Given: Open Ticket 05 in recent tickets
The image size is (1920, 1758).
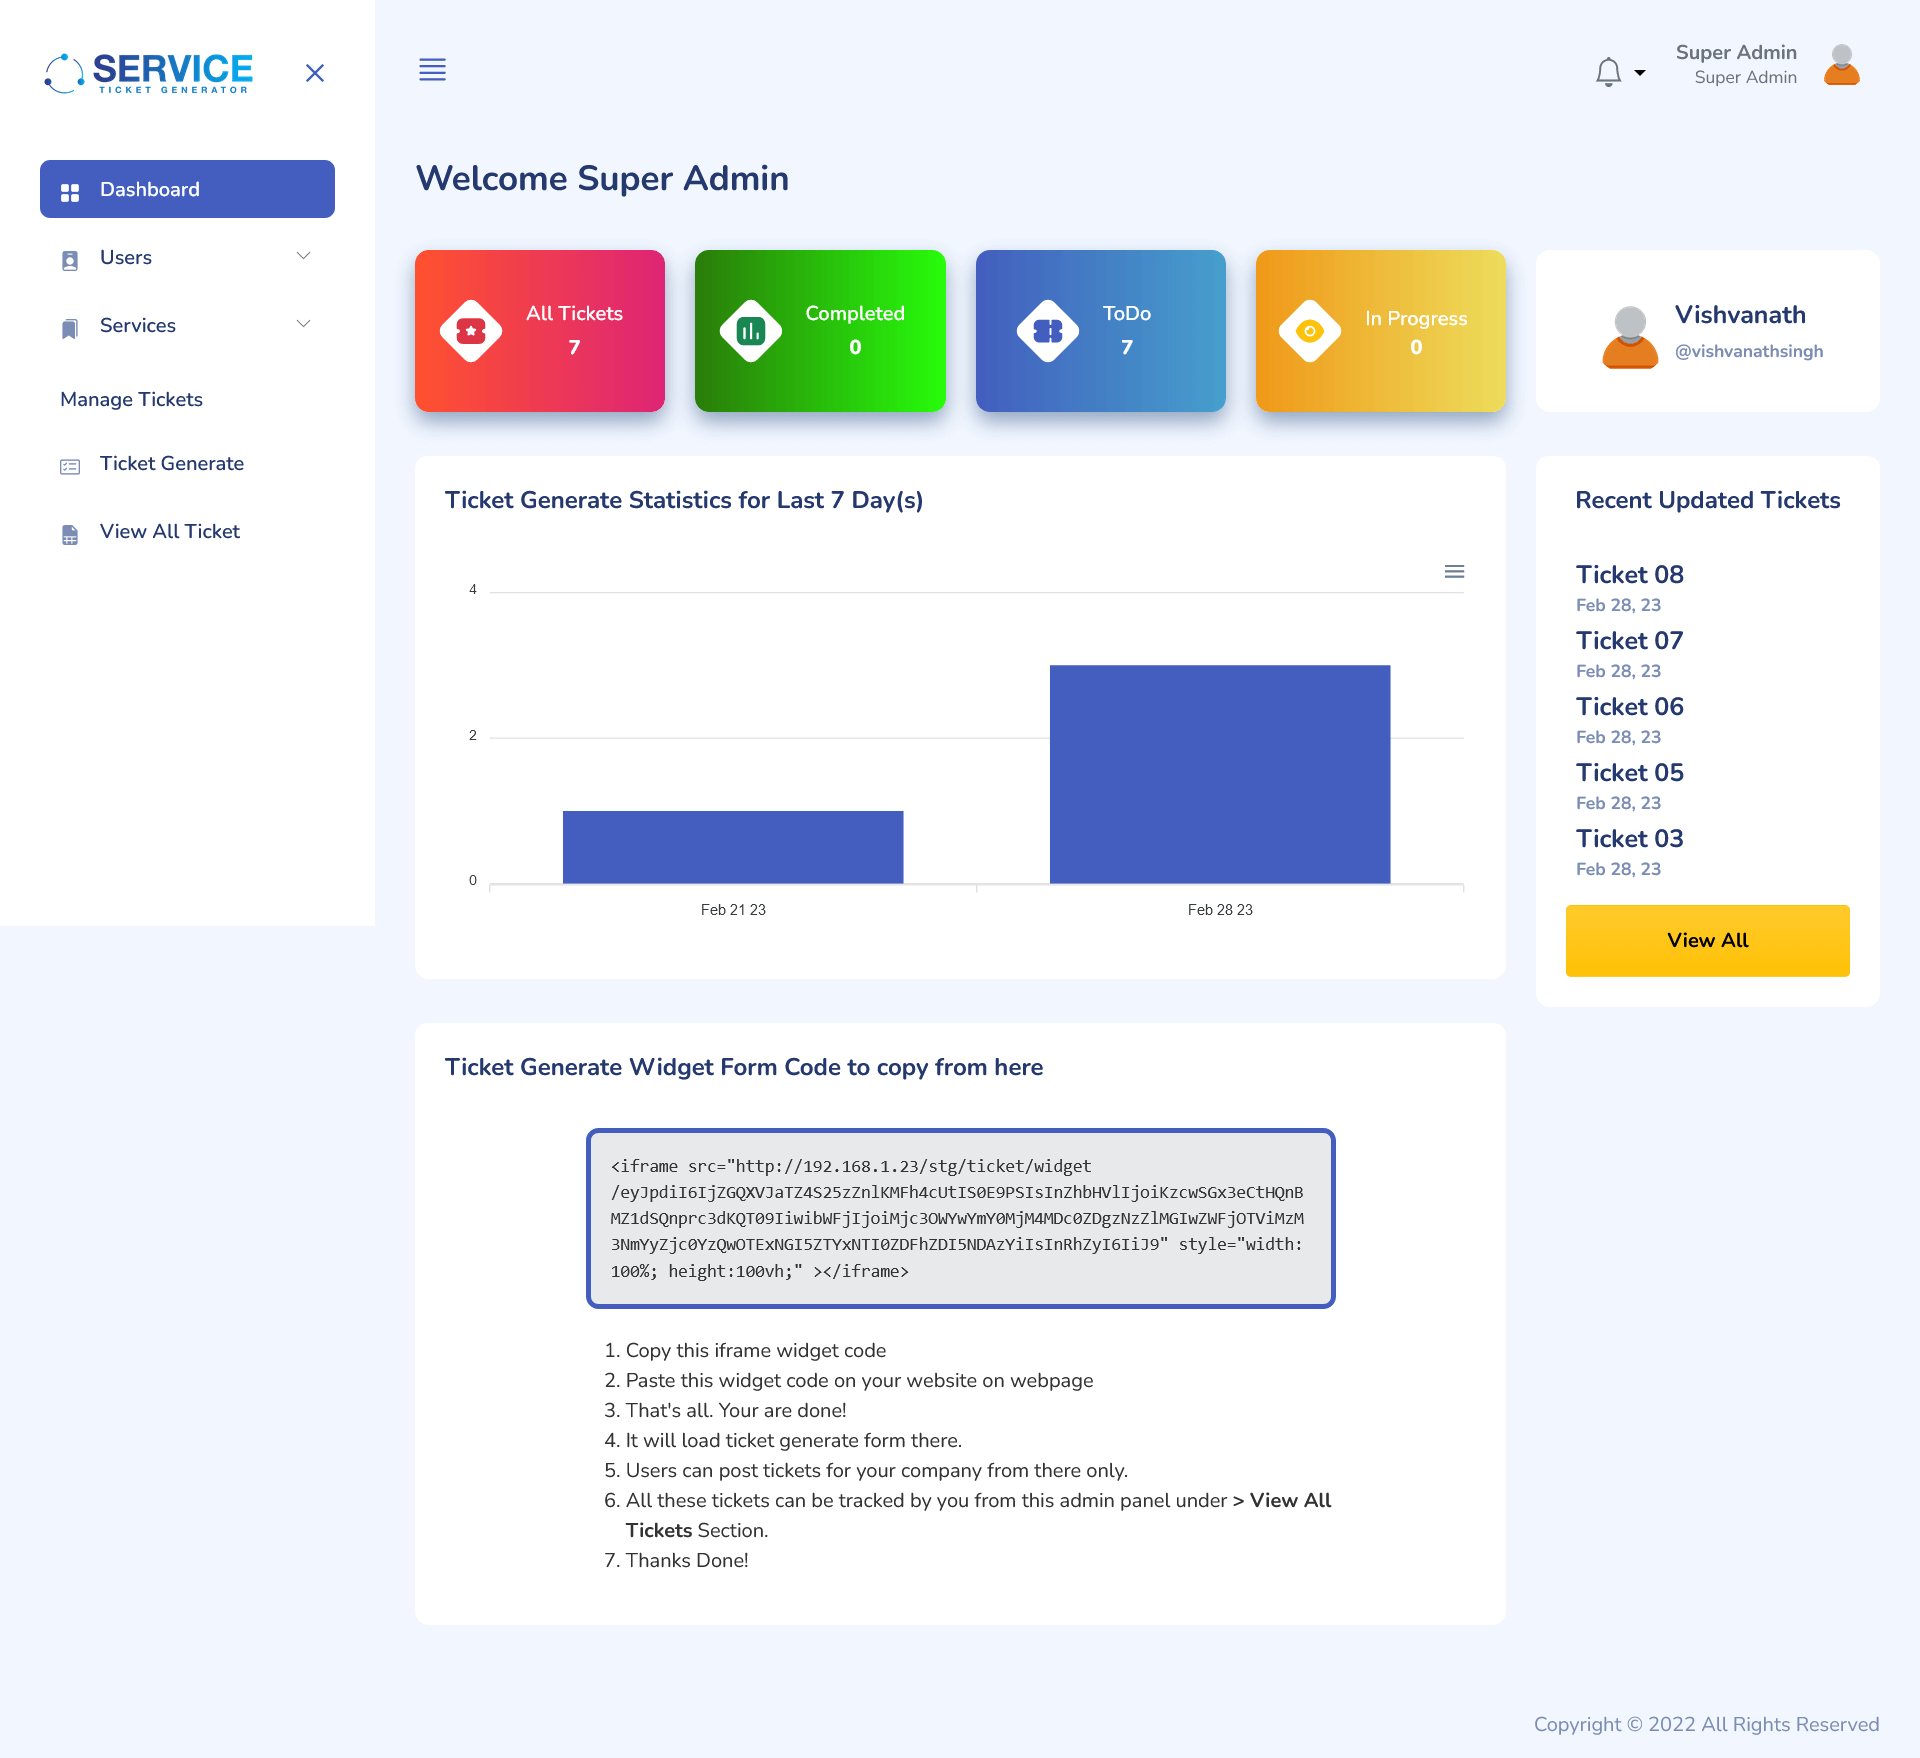Looking at the screenshot, I should (x=1630, y=772).
